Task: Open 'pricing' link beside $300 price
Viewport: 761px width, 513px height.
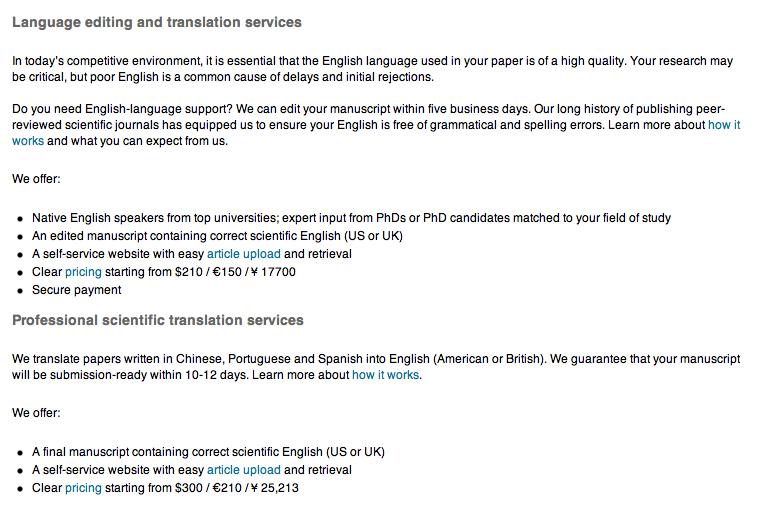Action: pyautogui.click(x=83, y=488)
